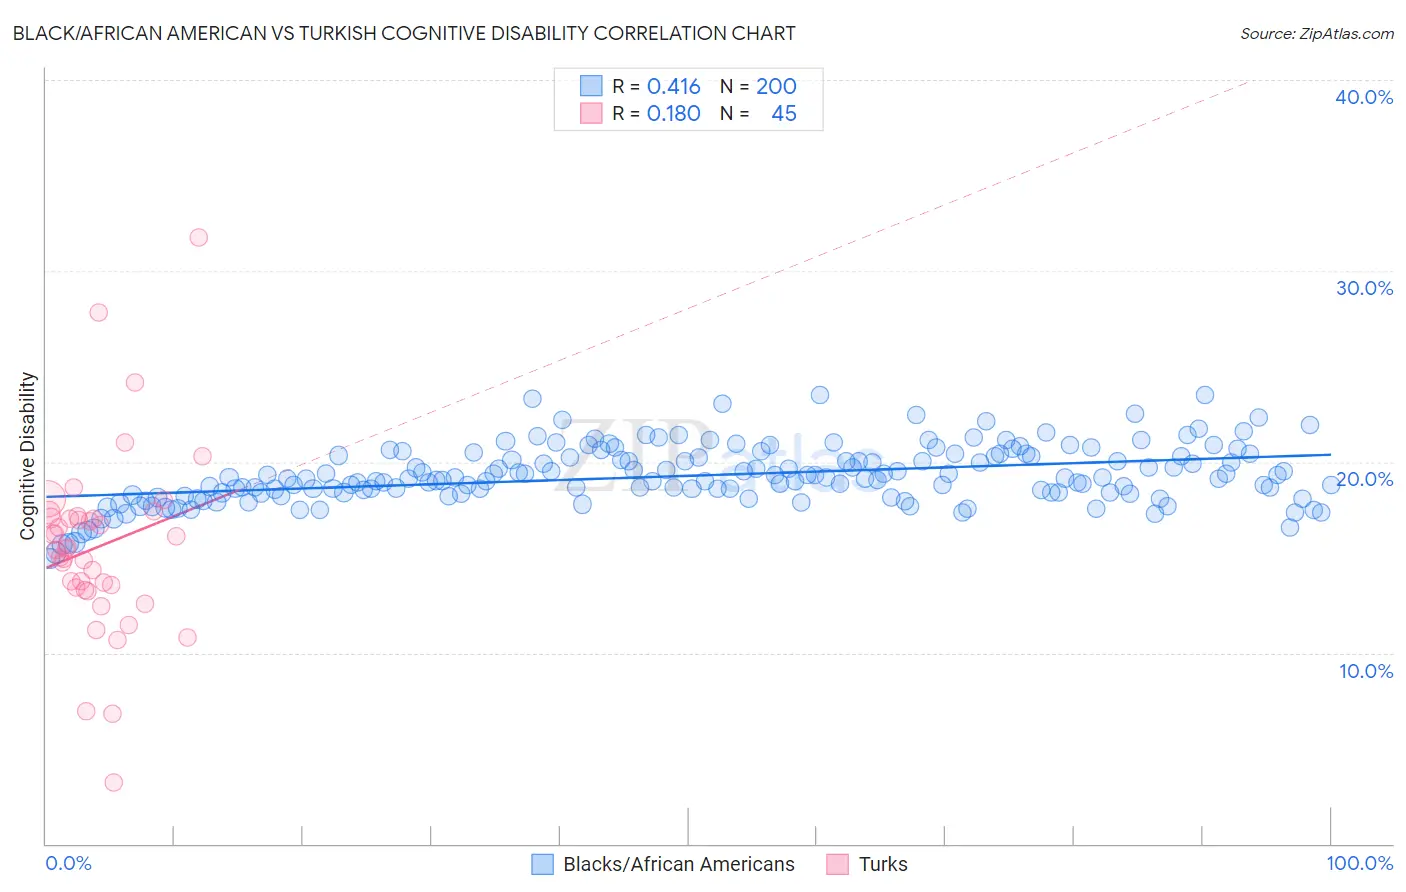Select the Turks legend label
The height and width of the screenshot is (892, 1406).
883,864
